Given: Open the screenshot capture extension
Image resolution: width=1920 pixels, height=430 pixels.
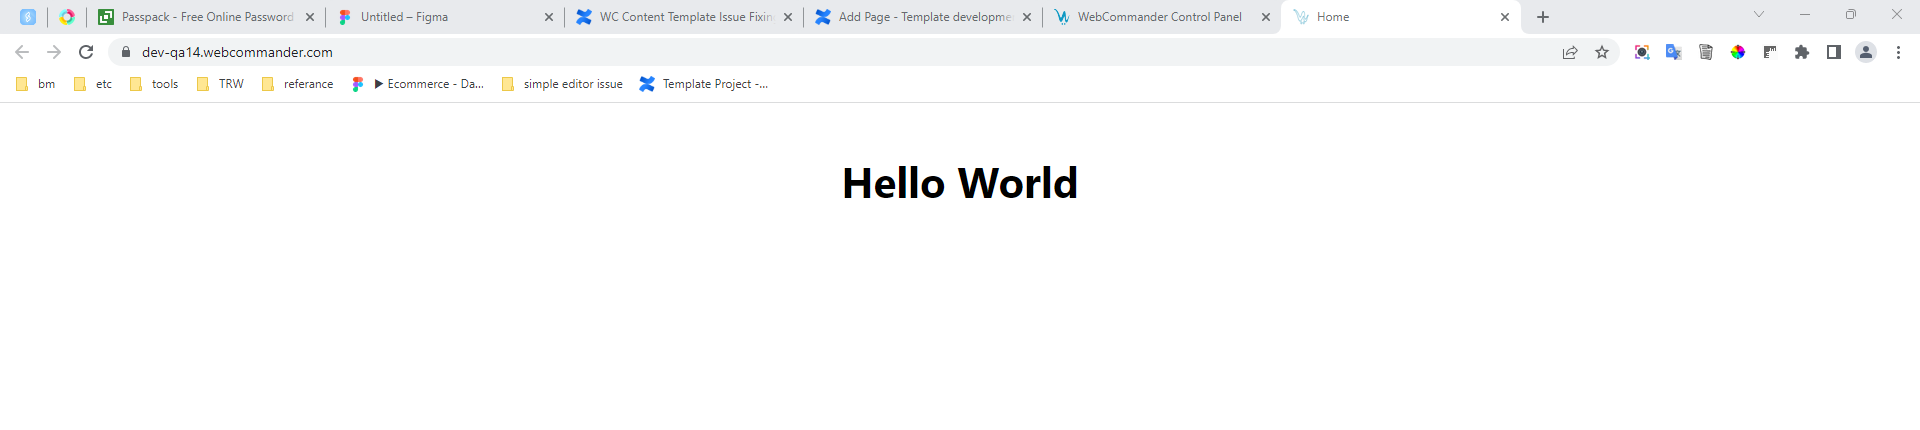Looking at the screenshot, I should tap(1642, 52).
